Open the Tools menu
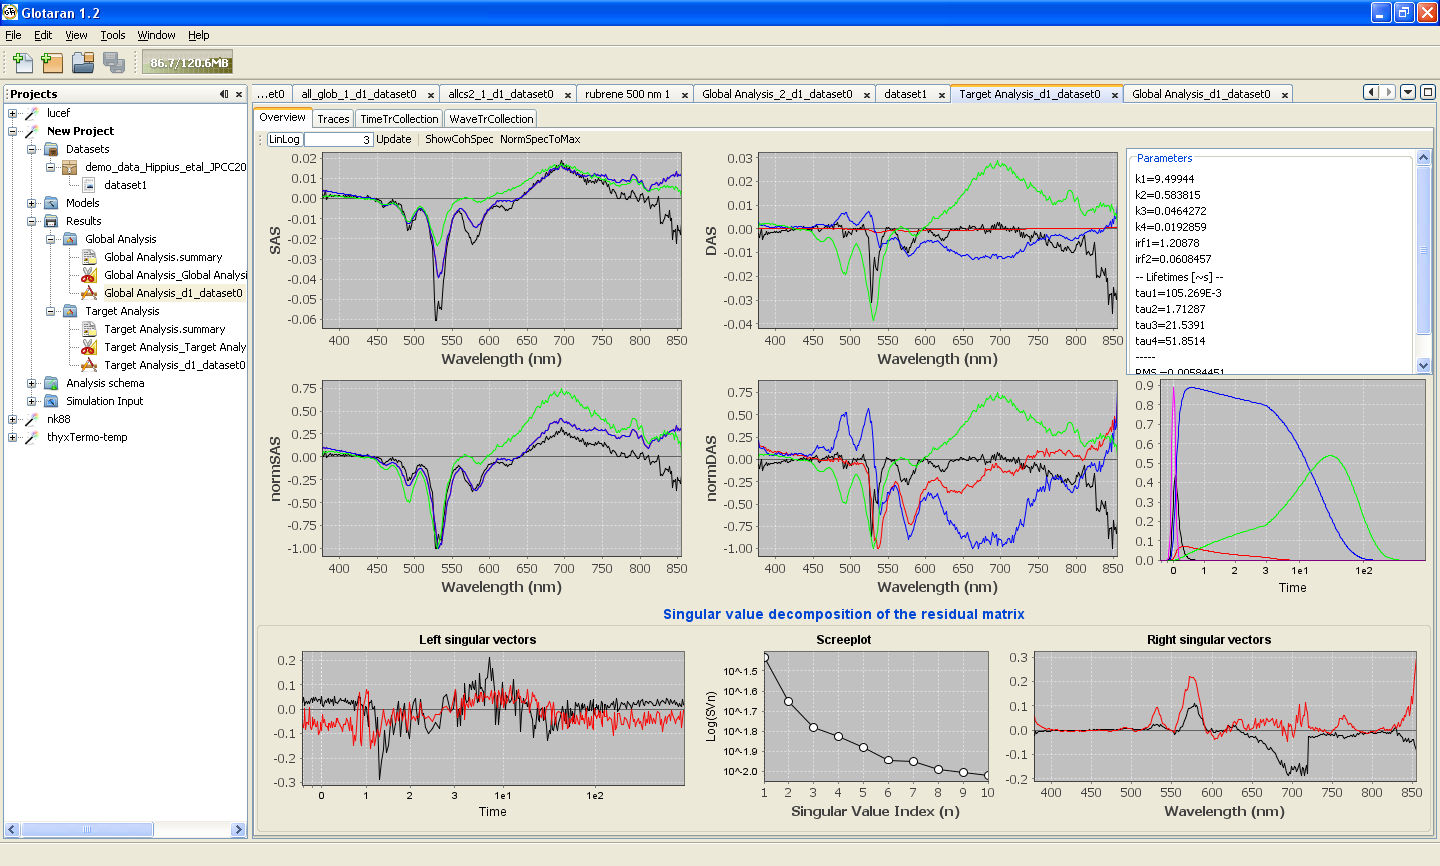Image resolution: width=1440 pixels, height=866 pixels. point(113,35)
